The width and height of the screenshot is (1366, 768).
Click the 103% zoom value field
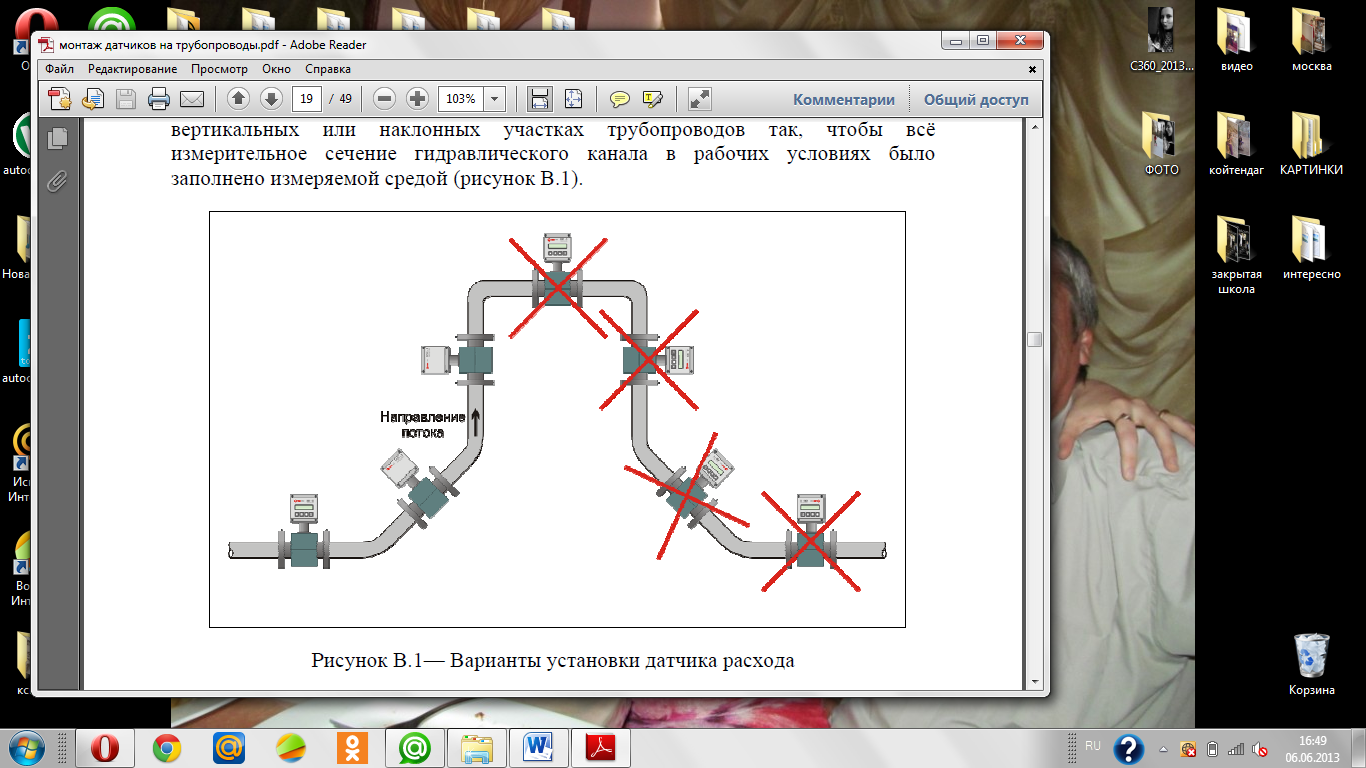461,99
